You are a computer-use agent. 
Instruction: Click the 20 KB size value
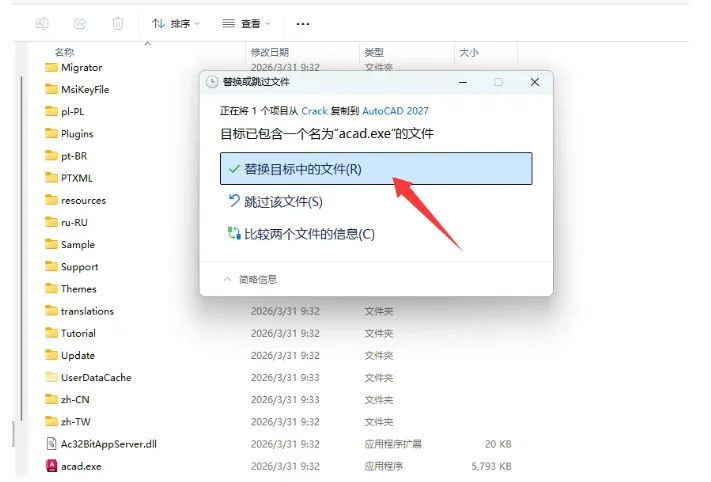498,444
